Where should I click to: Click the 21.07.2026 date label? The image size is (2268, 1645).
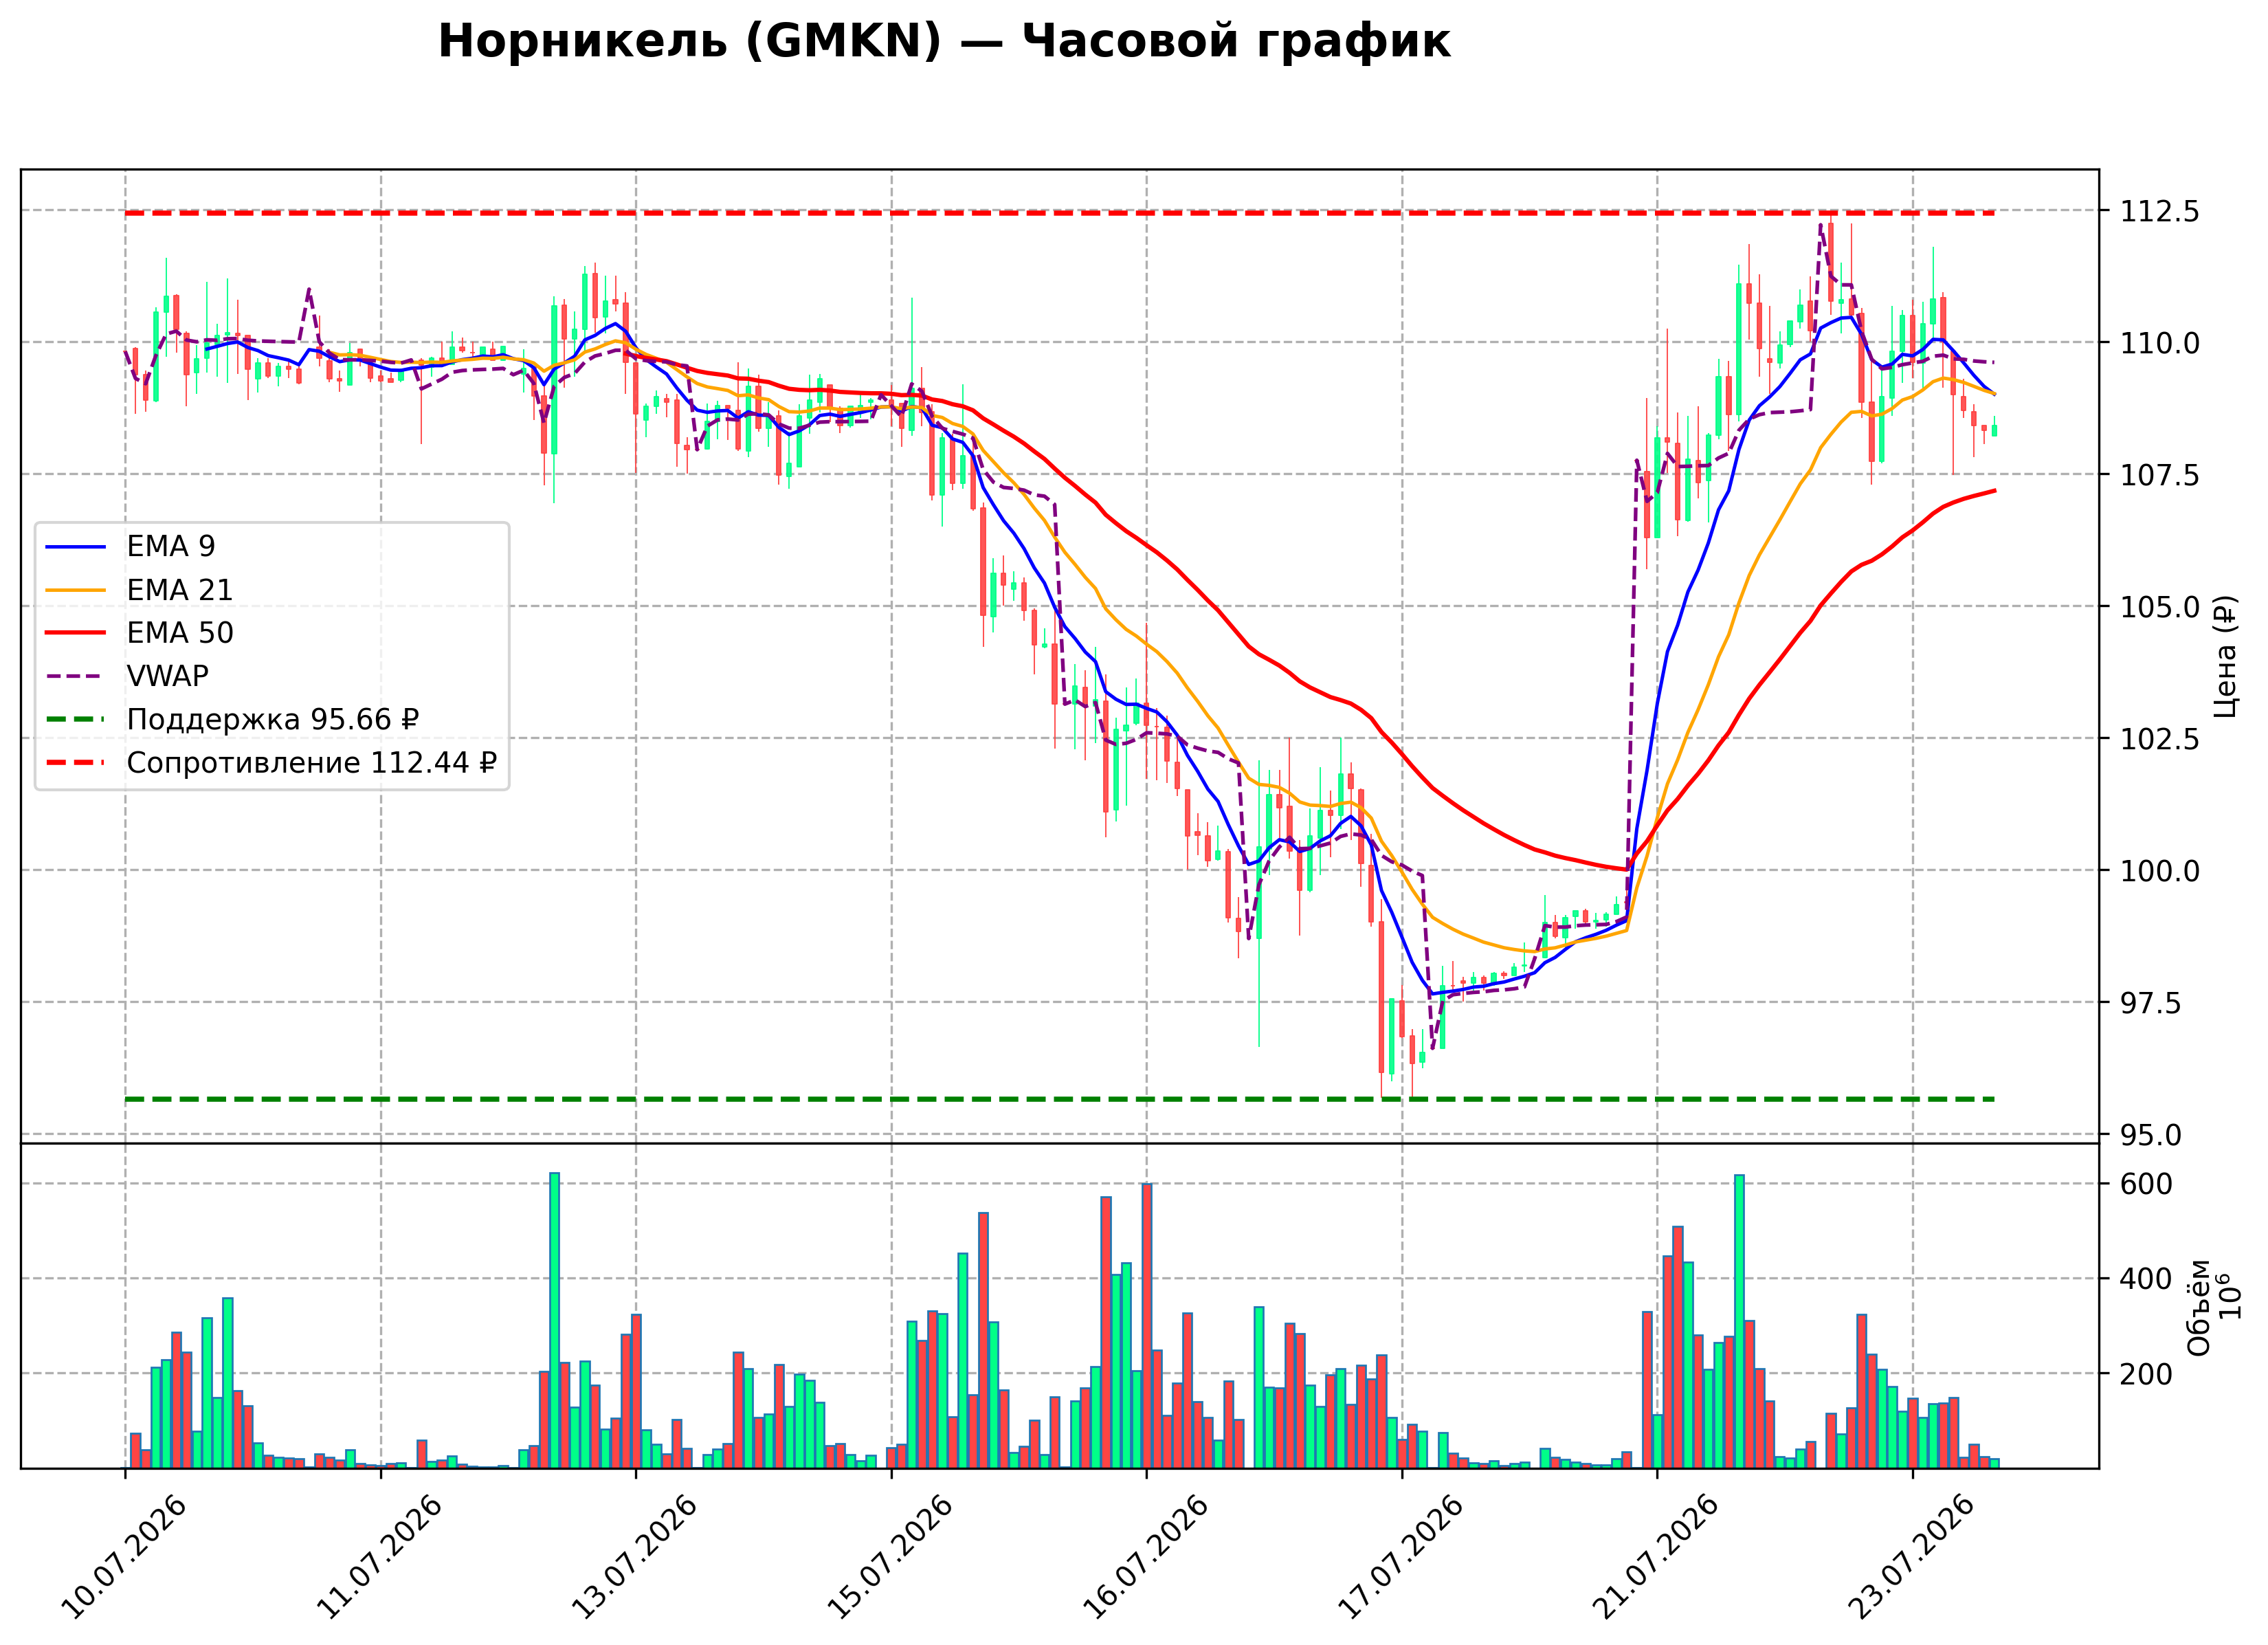coord(1656,1557)
